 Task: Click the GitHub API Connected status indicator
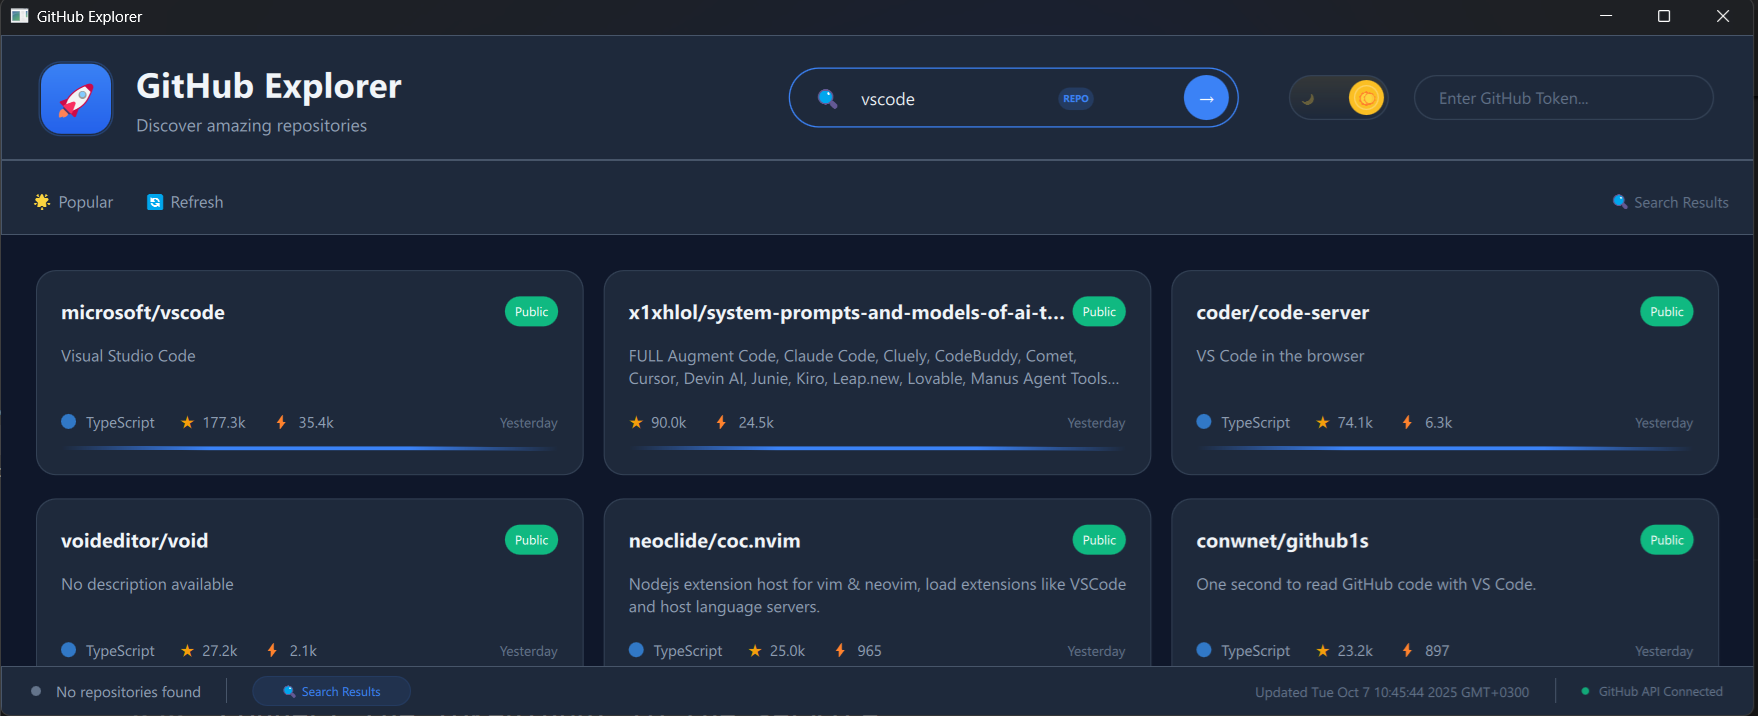pos(1652,691)
